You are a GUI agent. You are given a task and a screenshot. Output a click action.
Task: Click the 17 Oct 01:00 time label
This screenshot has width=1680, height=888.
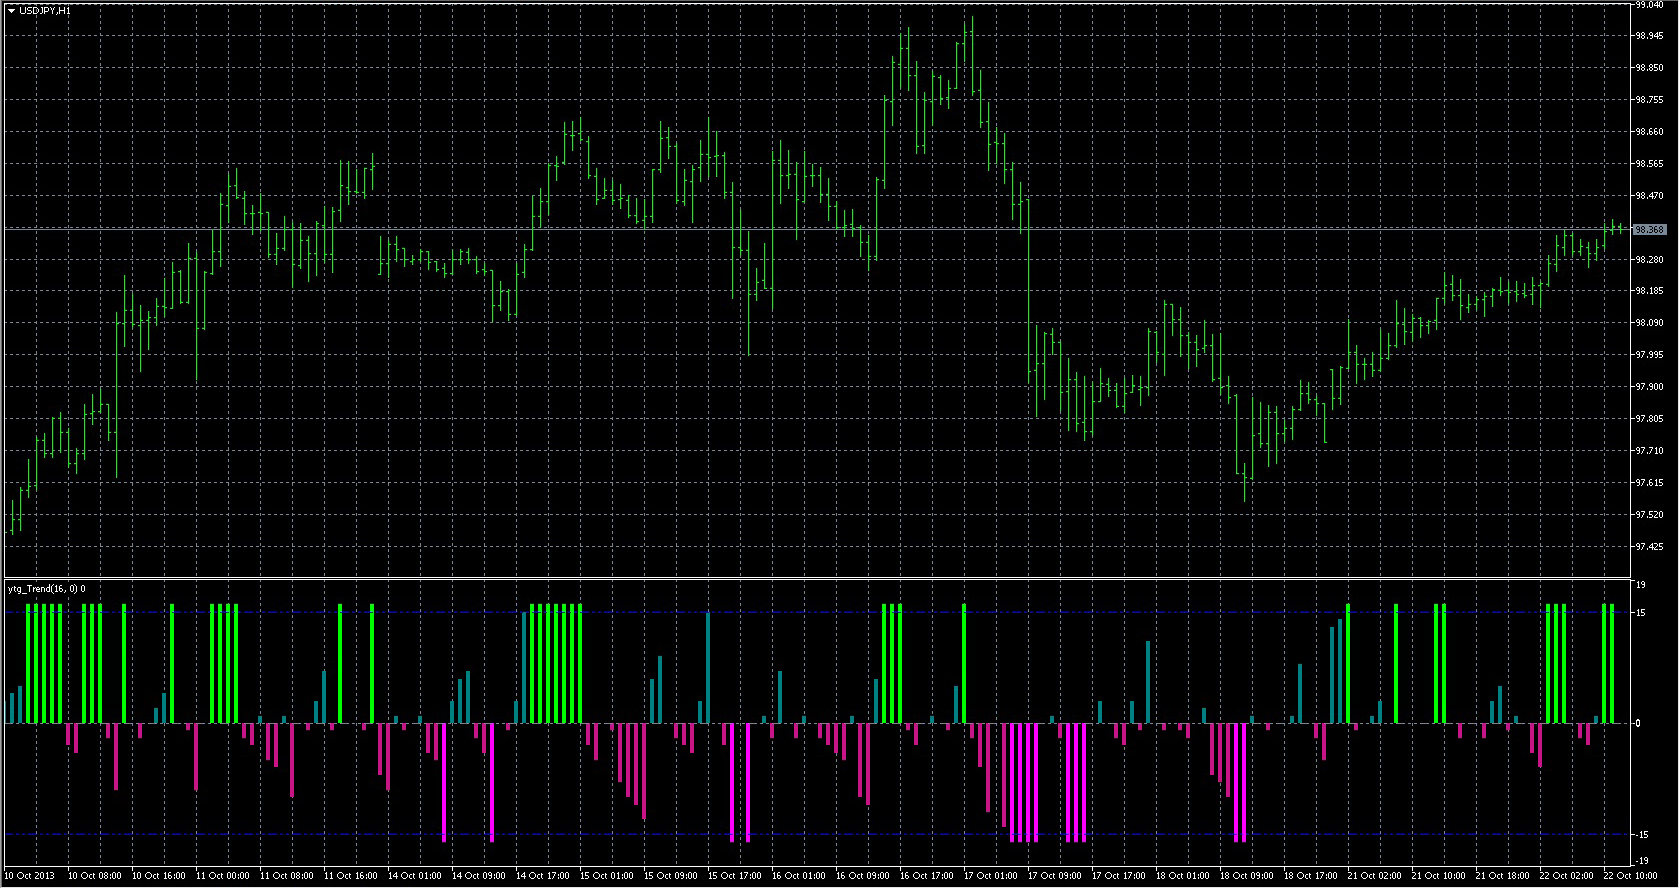click(x=991, y=876)
